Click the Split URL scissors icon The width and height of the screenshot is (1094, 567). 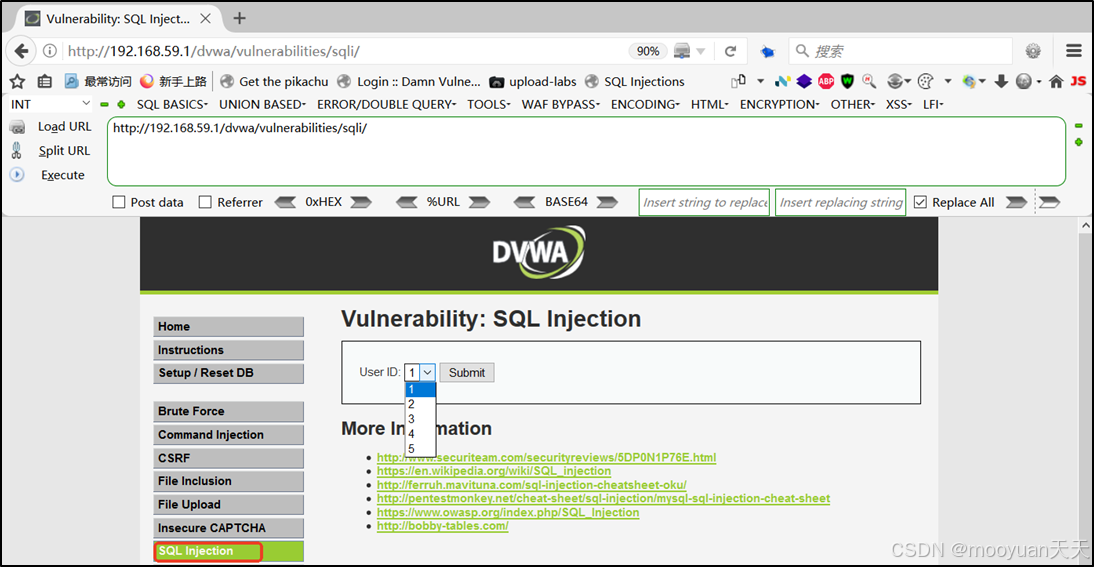click(x=17, y=151)
